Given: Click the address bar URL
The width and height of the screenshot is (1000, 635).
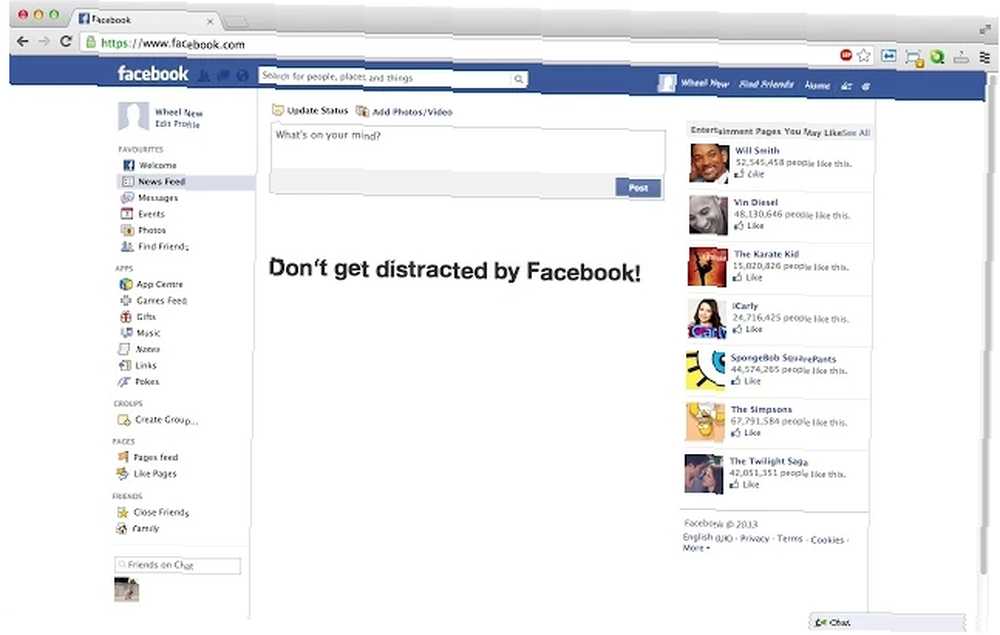Looking at the screenshot, I should pyautogui.click(x=173, y=43).
